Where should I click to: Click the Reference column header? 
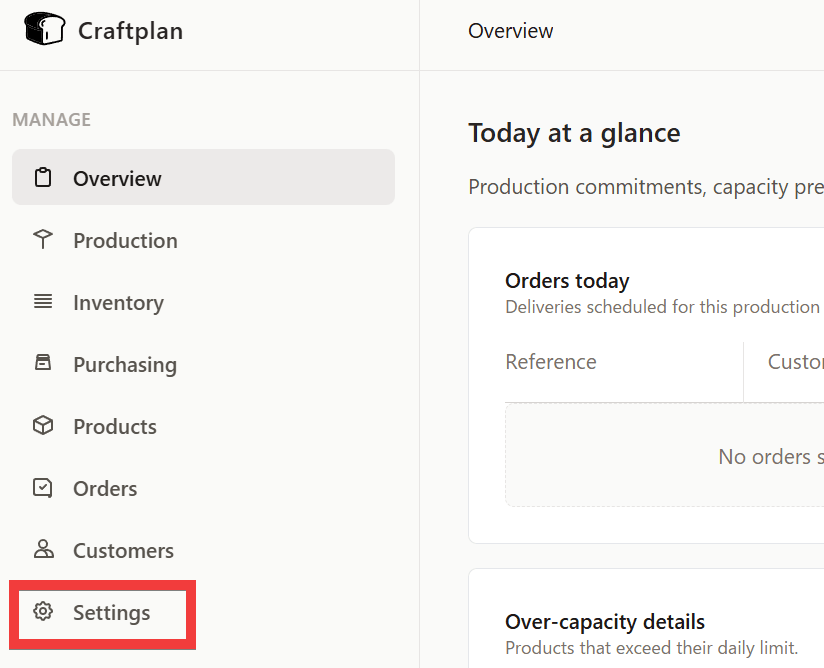pos(551,362)
